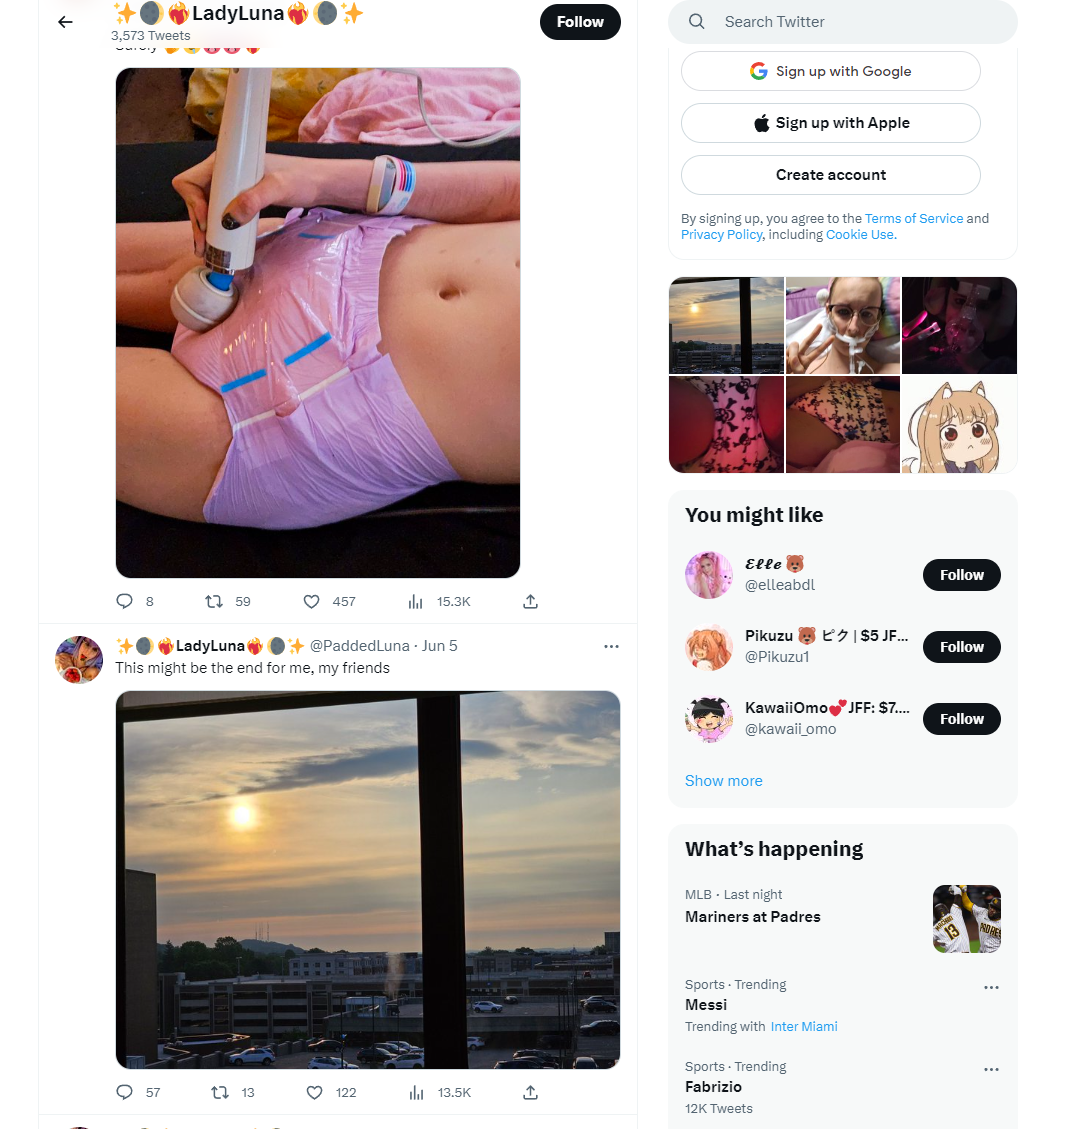Show more suggested accounts
The height and width of the screenshot is (1129, 1085).
pos(724,781)
